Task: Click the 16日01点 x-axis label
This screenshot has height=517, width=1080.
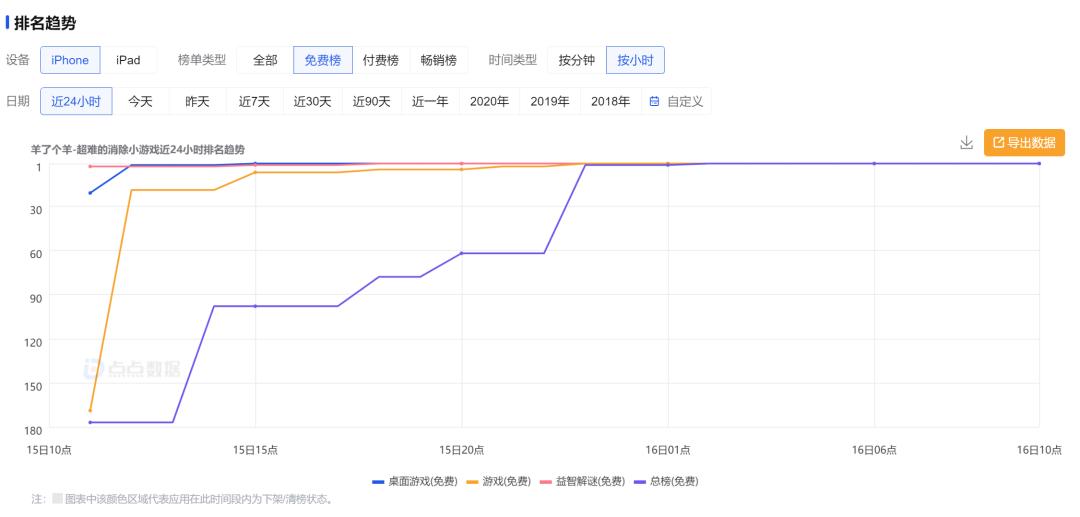Action: click(x=668, y=450)
